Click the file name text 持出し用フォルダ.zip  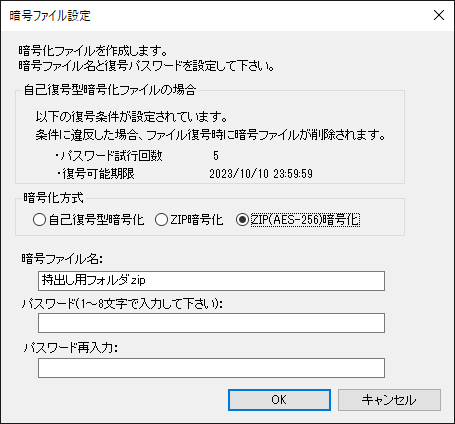click(x=94, y=280)
